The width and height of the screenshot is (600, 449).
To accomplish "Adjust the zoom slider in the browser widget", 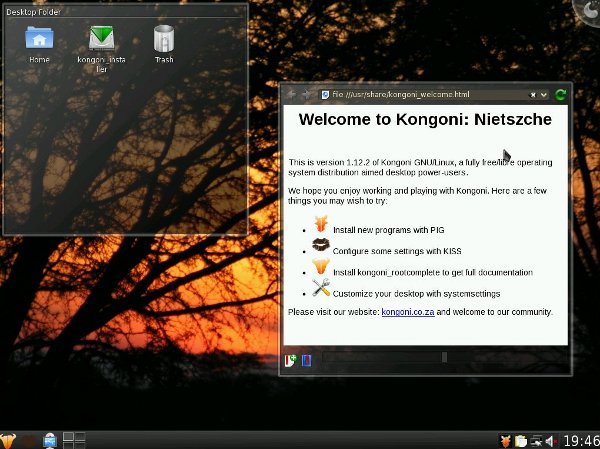I will pos(444,357).
